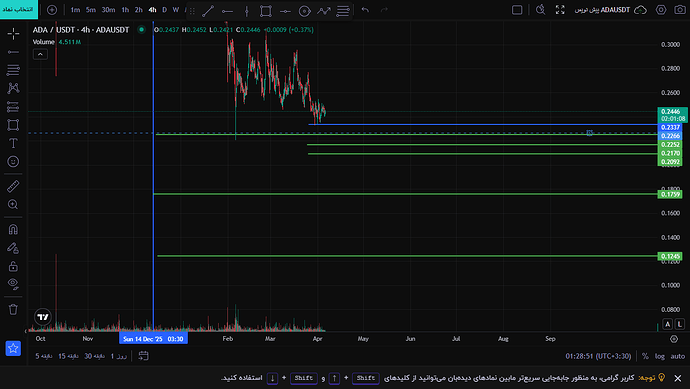Activate the zoom in tool
This screenshot has width=690, height=389.
(13, 205)
